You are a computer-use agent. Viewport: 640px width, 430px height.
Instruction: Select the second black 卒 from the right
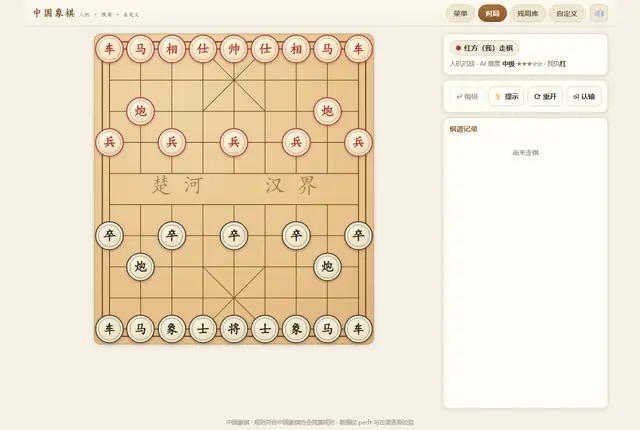click(x=296, y=235)
